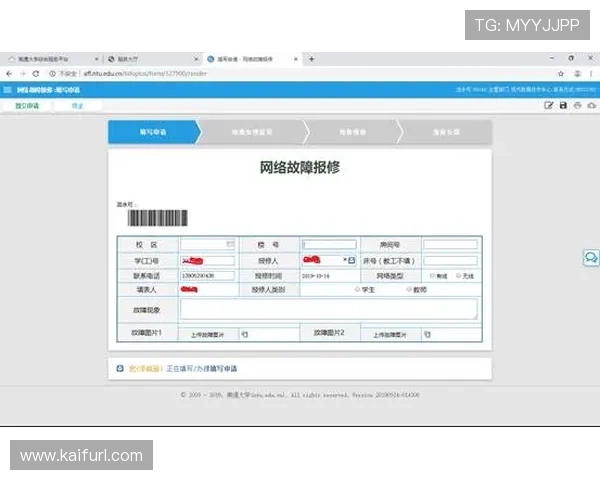Image resolution: width=600 pixels, height=480 pixels.
Task: Click the clip icon next to 故障图片2 upload
Action: tap(427, 335)
